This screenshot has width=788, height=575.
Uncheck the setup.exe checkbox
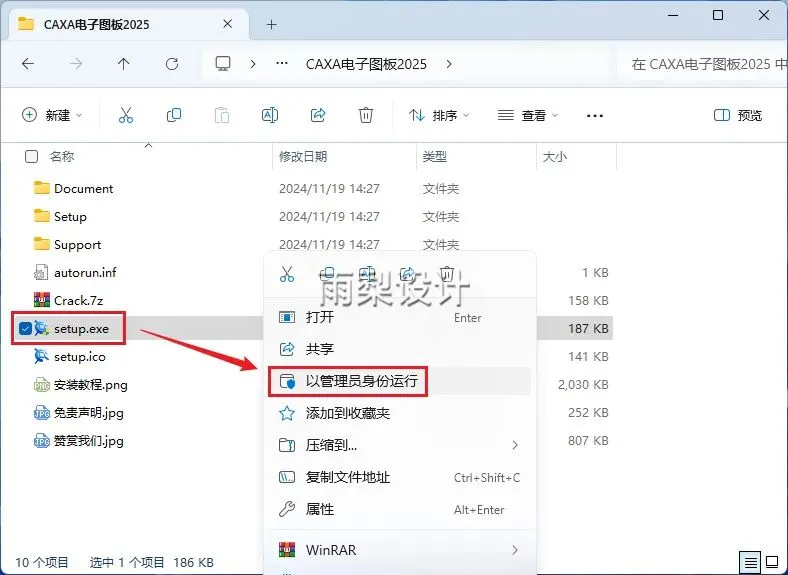point(25,329)
